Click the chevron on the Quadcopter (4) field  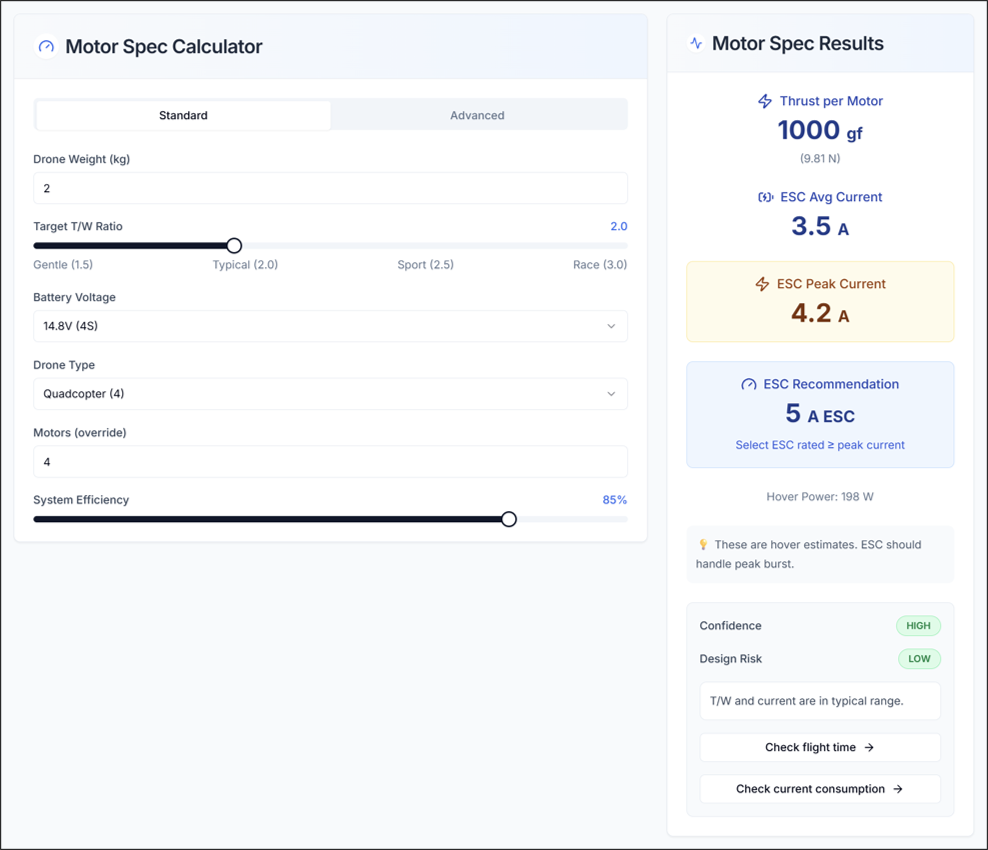[x=611, y=393]
